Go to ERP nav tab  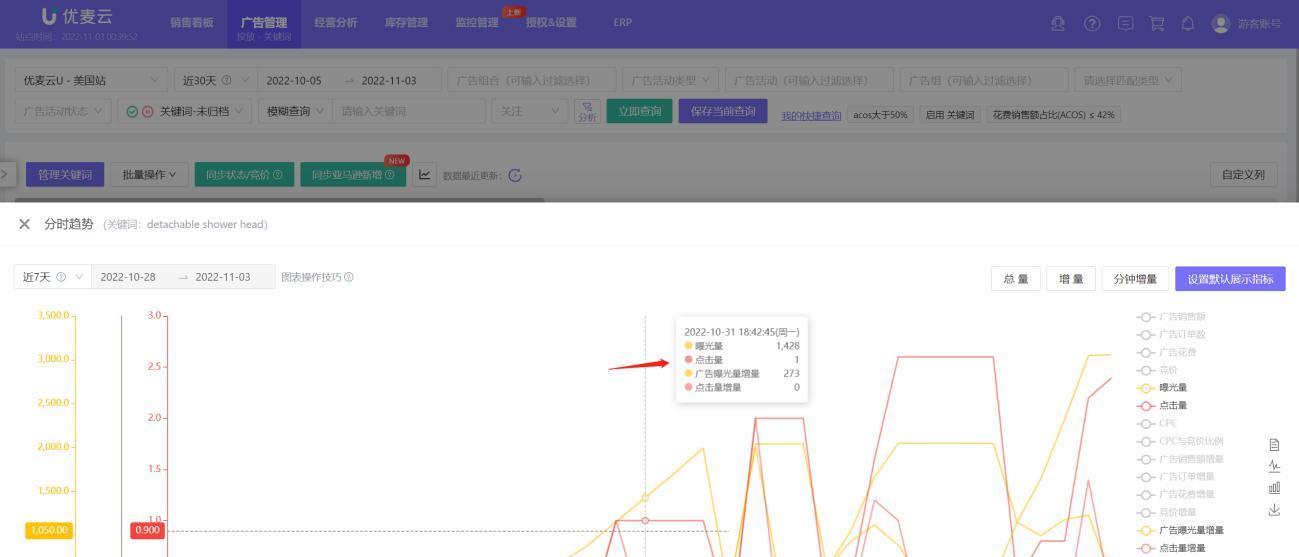(622, 22)
